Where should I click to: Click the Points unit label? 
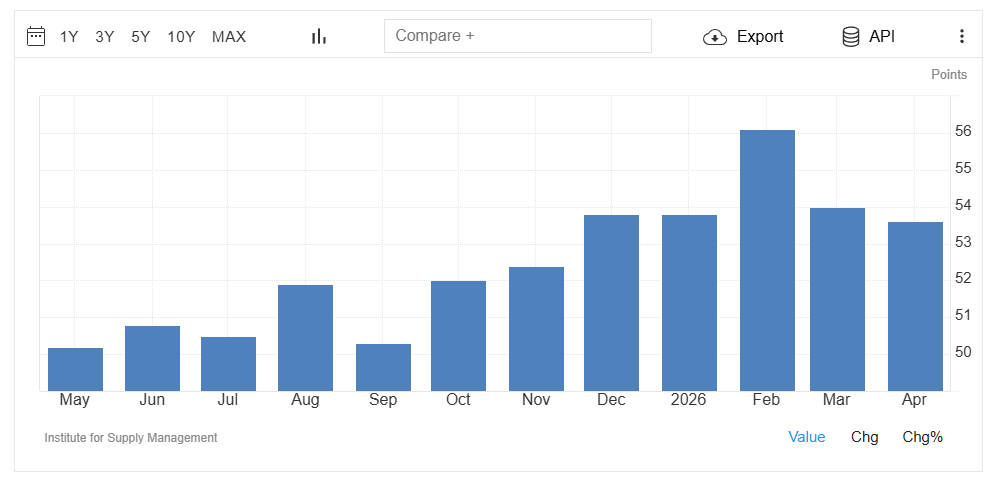click(x=949, y=75)
